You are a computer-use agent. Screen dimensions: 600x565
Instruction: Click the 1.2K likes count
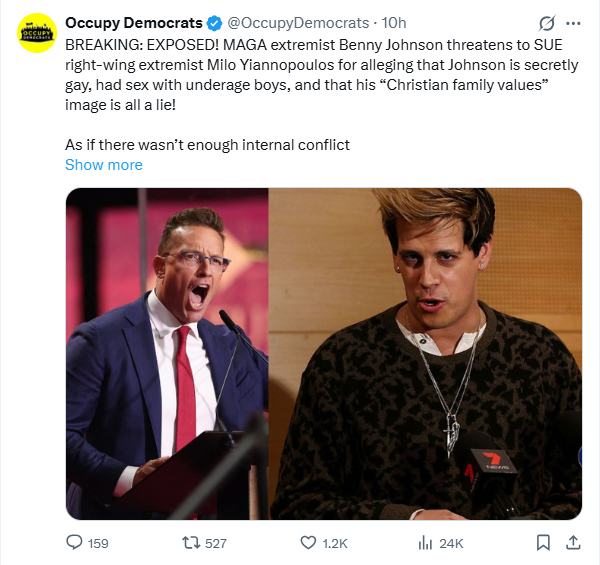(336, 544)
